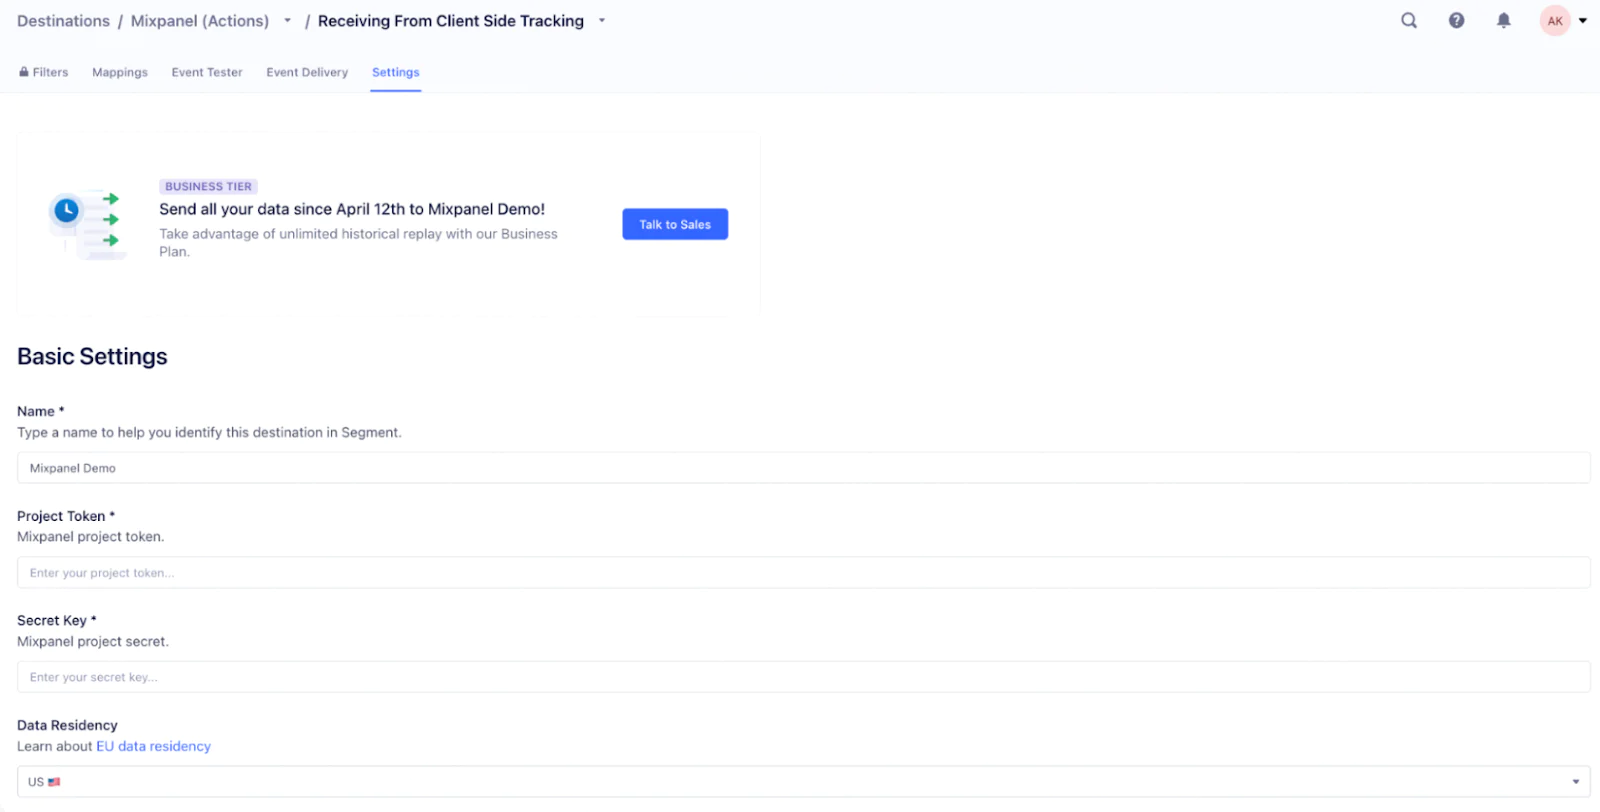The width and height of the screenshot is (1600, 812).
Task: Click the help question mark icon
Action: (1456, 21)
